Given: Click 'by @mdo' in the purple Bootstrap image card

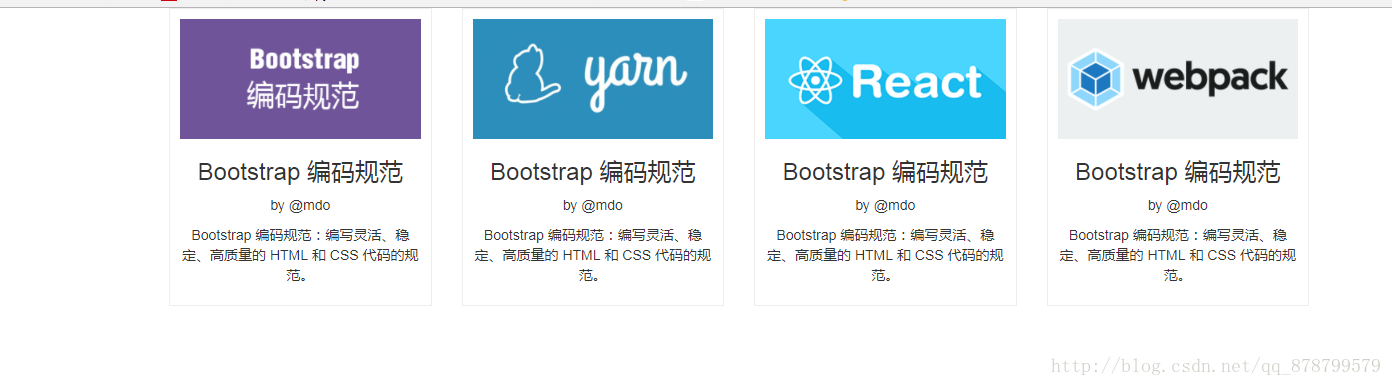Looking at the screenshot, I should [300, 206].
